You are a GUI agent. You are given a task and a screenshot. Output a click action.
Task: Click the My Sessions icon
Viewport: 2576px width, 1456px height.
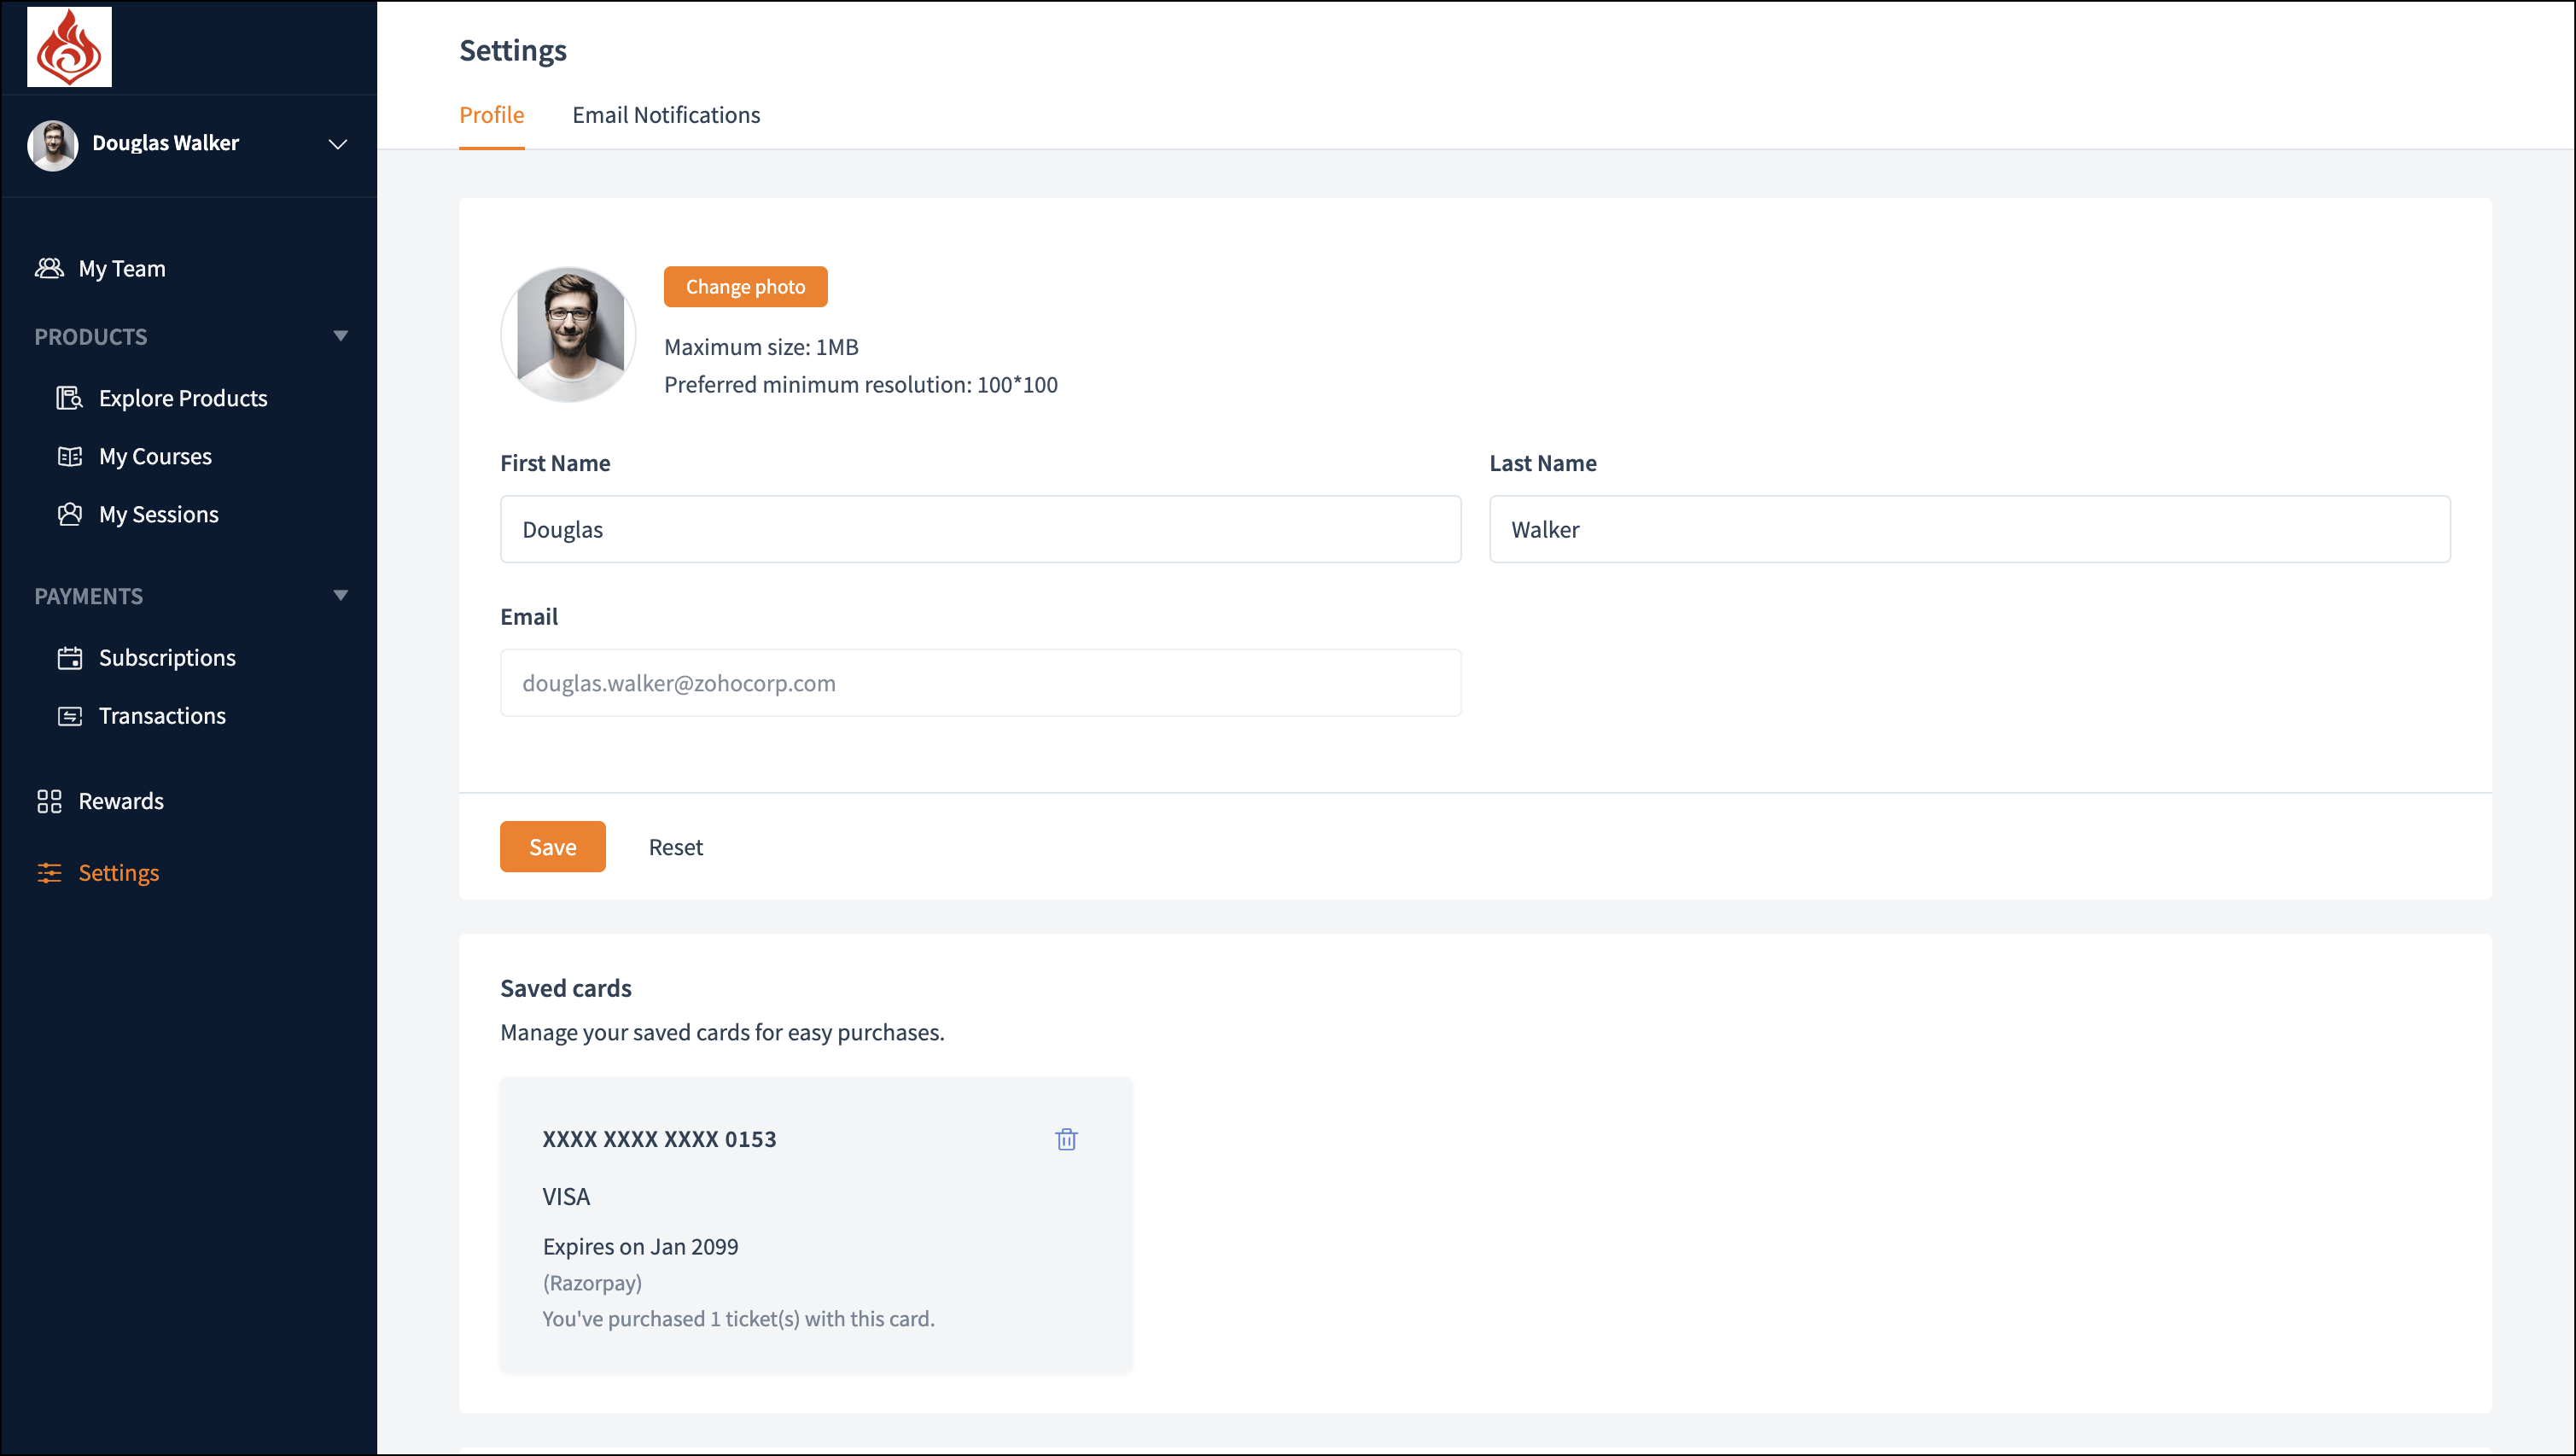point(69,514)
